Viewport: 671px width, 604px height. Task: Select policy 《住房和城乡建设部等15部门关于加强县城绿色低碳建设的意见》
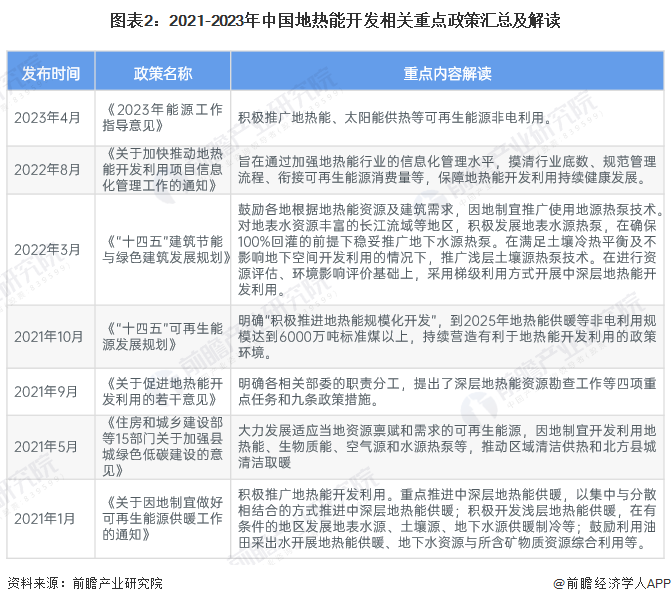click(x=163, y=447)
